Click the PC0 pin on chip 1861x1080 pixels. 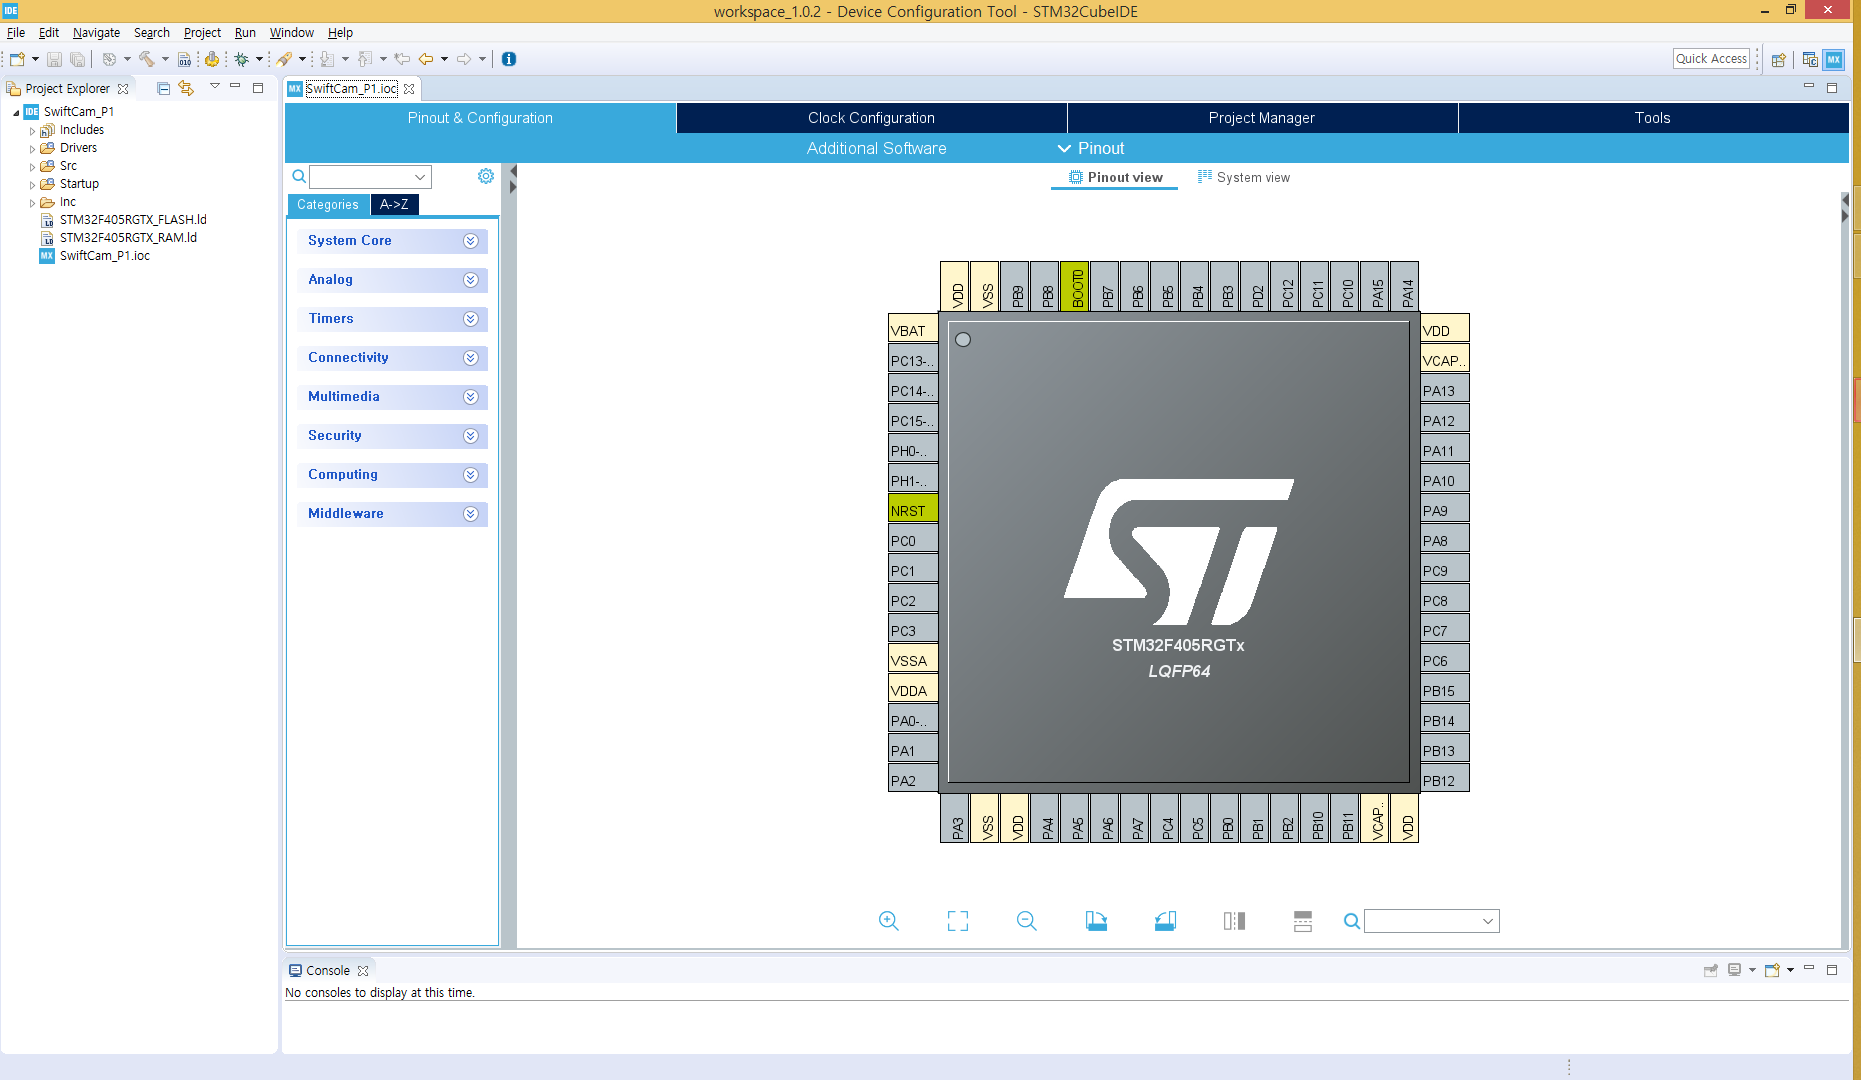(x=913, y=540)
